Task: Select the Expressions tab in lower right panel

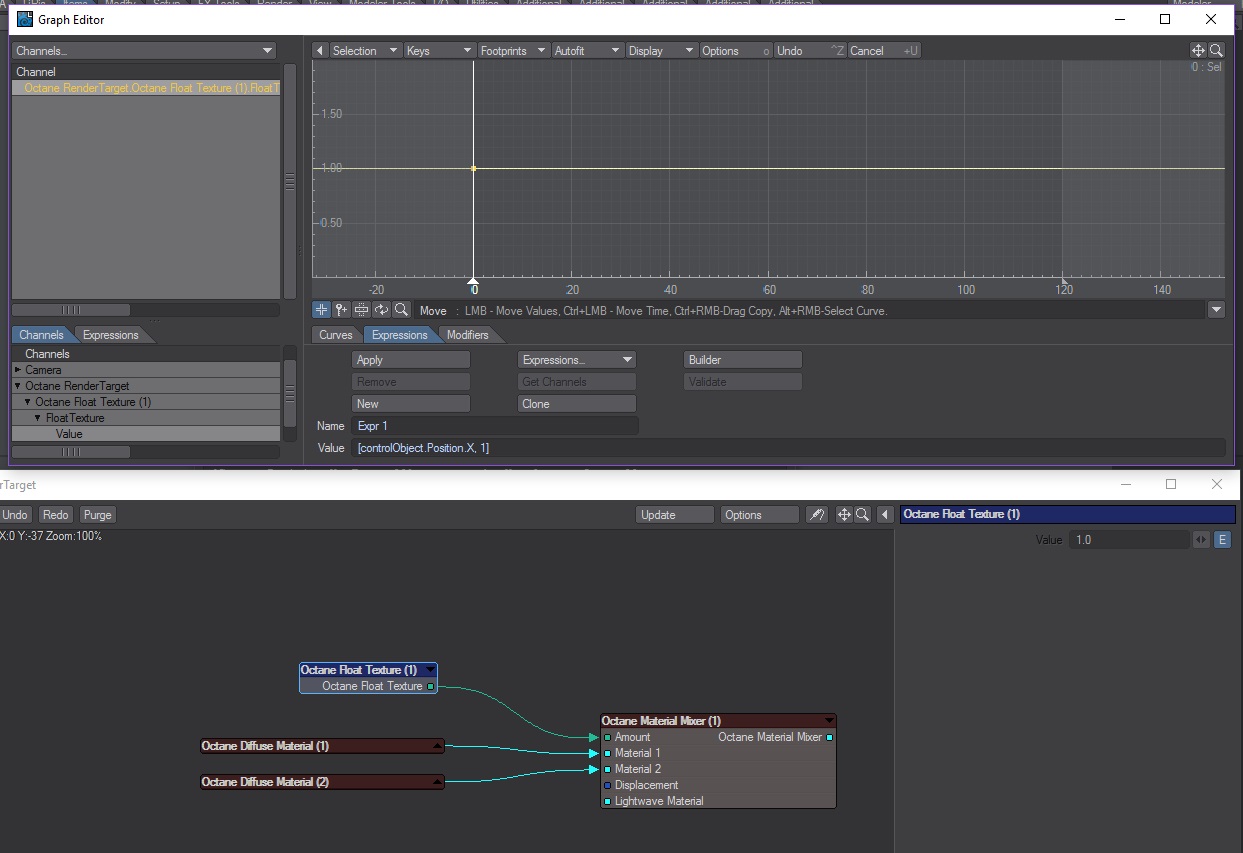Action: [x=400, y=335]
